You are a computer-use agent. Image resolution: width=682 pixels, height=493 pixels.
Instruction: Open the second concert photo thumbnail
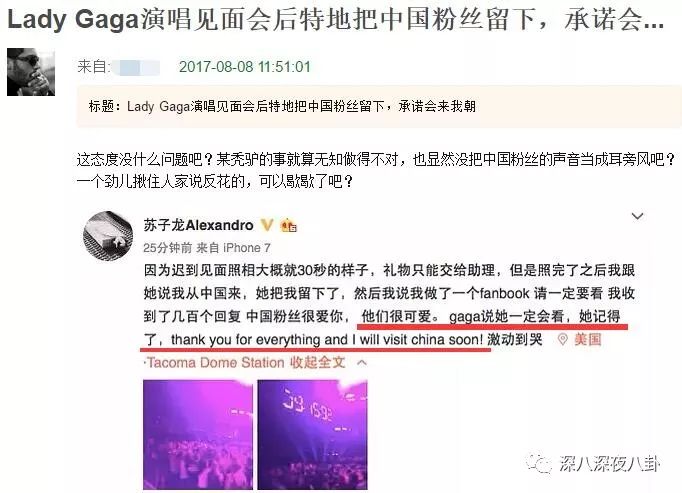(312, 435)
